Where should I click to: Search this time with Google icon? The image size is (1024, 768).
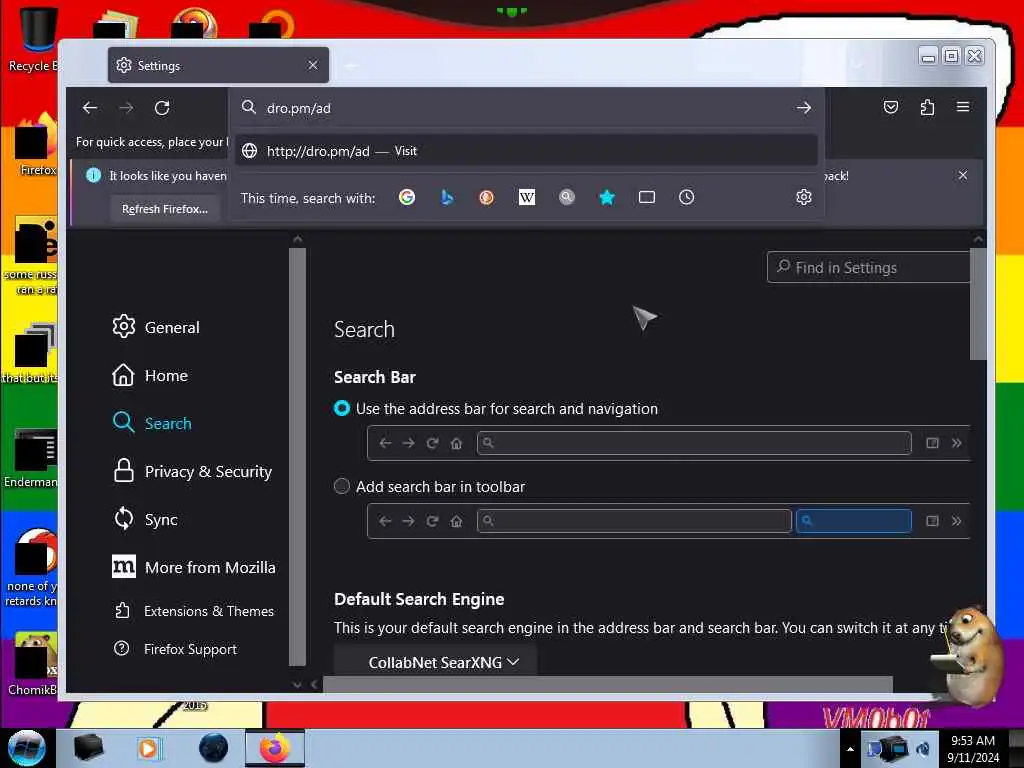tap(407, 197)
